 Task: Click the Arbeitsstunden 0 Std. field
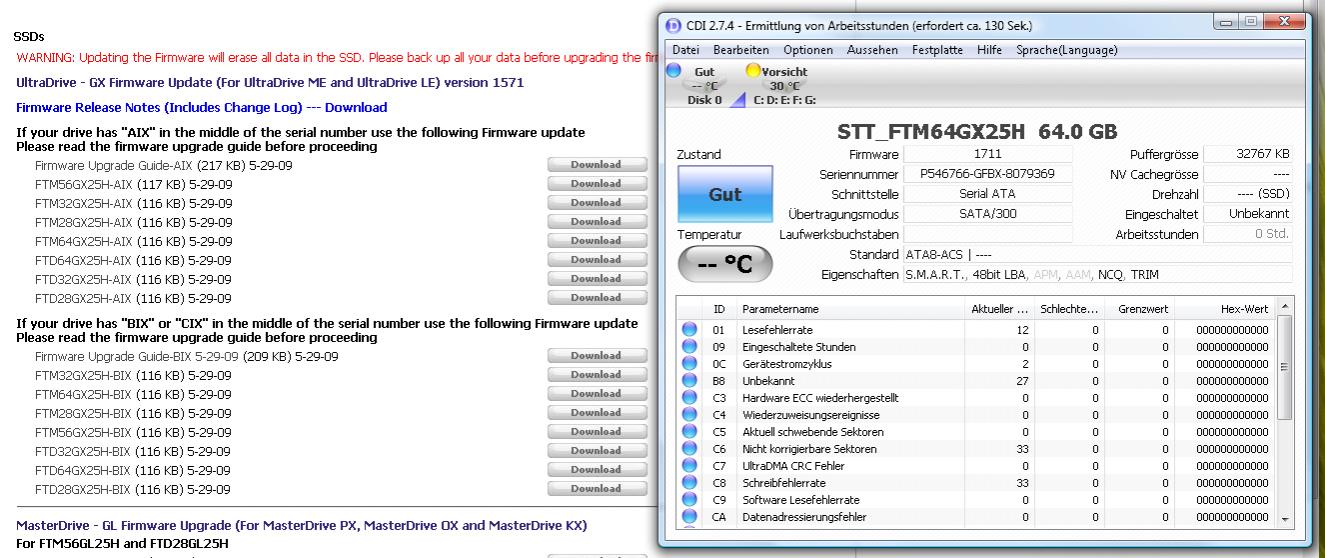click(1247, 234)
